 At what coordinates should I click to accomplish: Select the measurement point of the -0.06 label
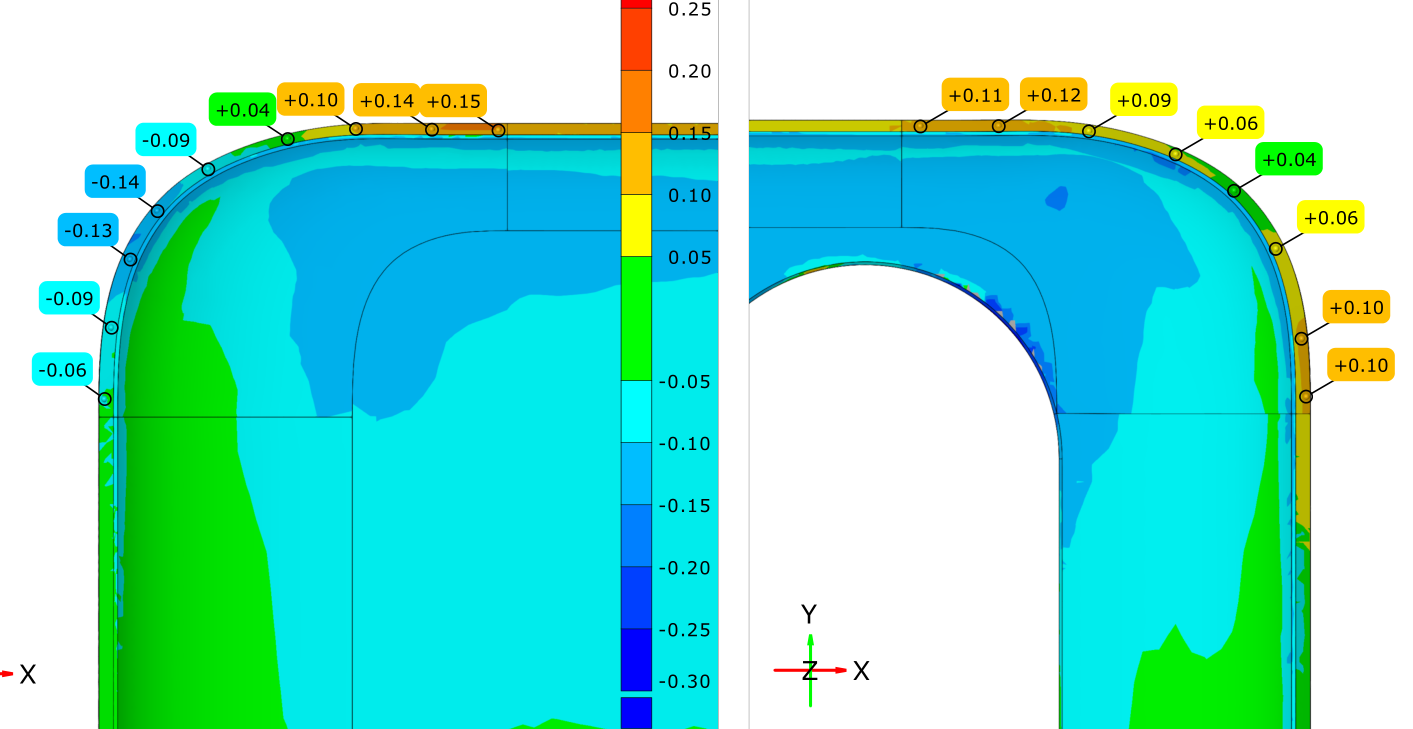[x=104, y=399]
